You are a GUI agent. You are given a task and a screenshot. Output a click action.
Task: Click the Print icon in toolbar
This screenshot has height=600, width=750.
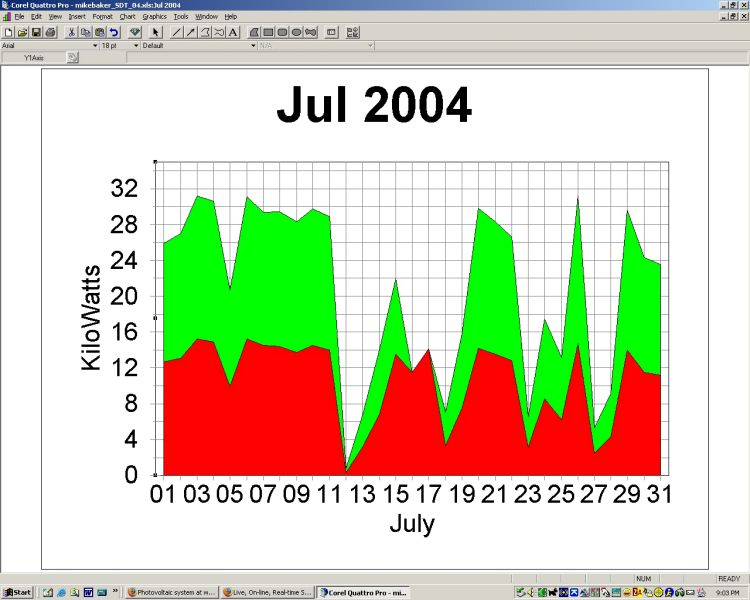point(50,32)
